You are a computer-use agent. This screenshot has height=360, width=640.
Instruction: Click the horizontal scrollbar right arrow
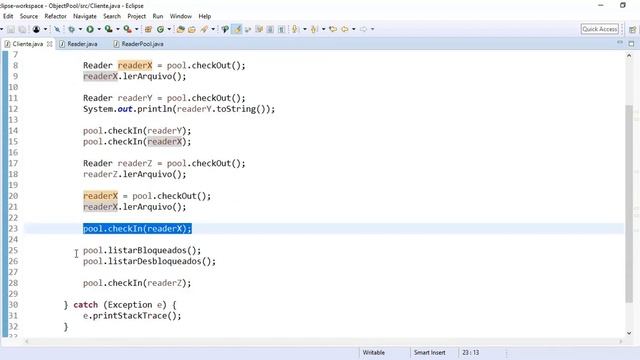[621, 341]
